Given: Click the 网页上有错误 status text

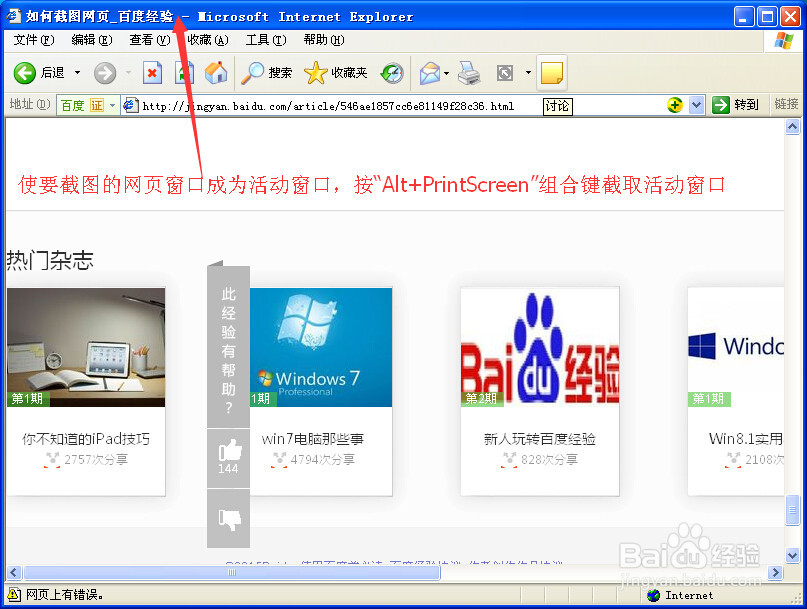Looking at the screenshot, I should coord(64,595).
